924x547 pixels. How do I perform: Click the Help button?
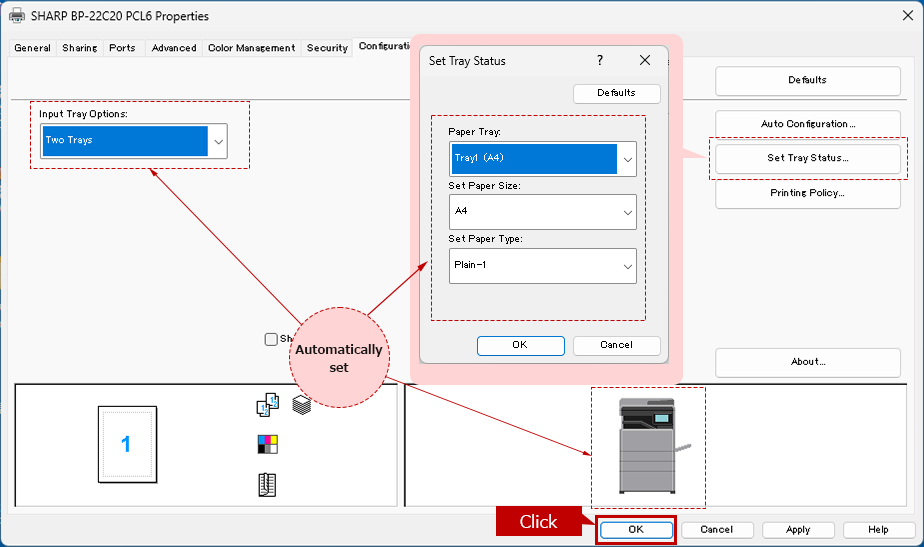pyautogui.click(x=878, y=529)
